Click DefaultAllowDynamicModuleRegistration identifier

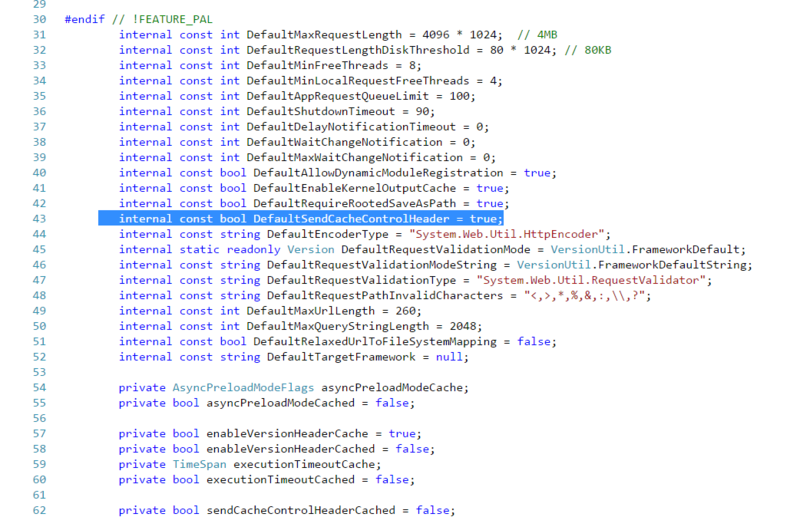(x=378, y=173)
